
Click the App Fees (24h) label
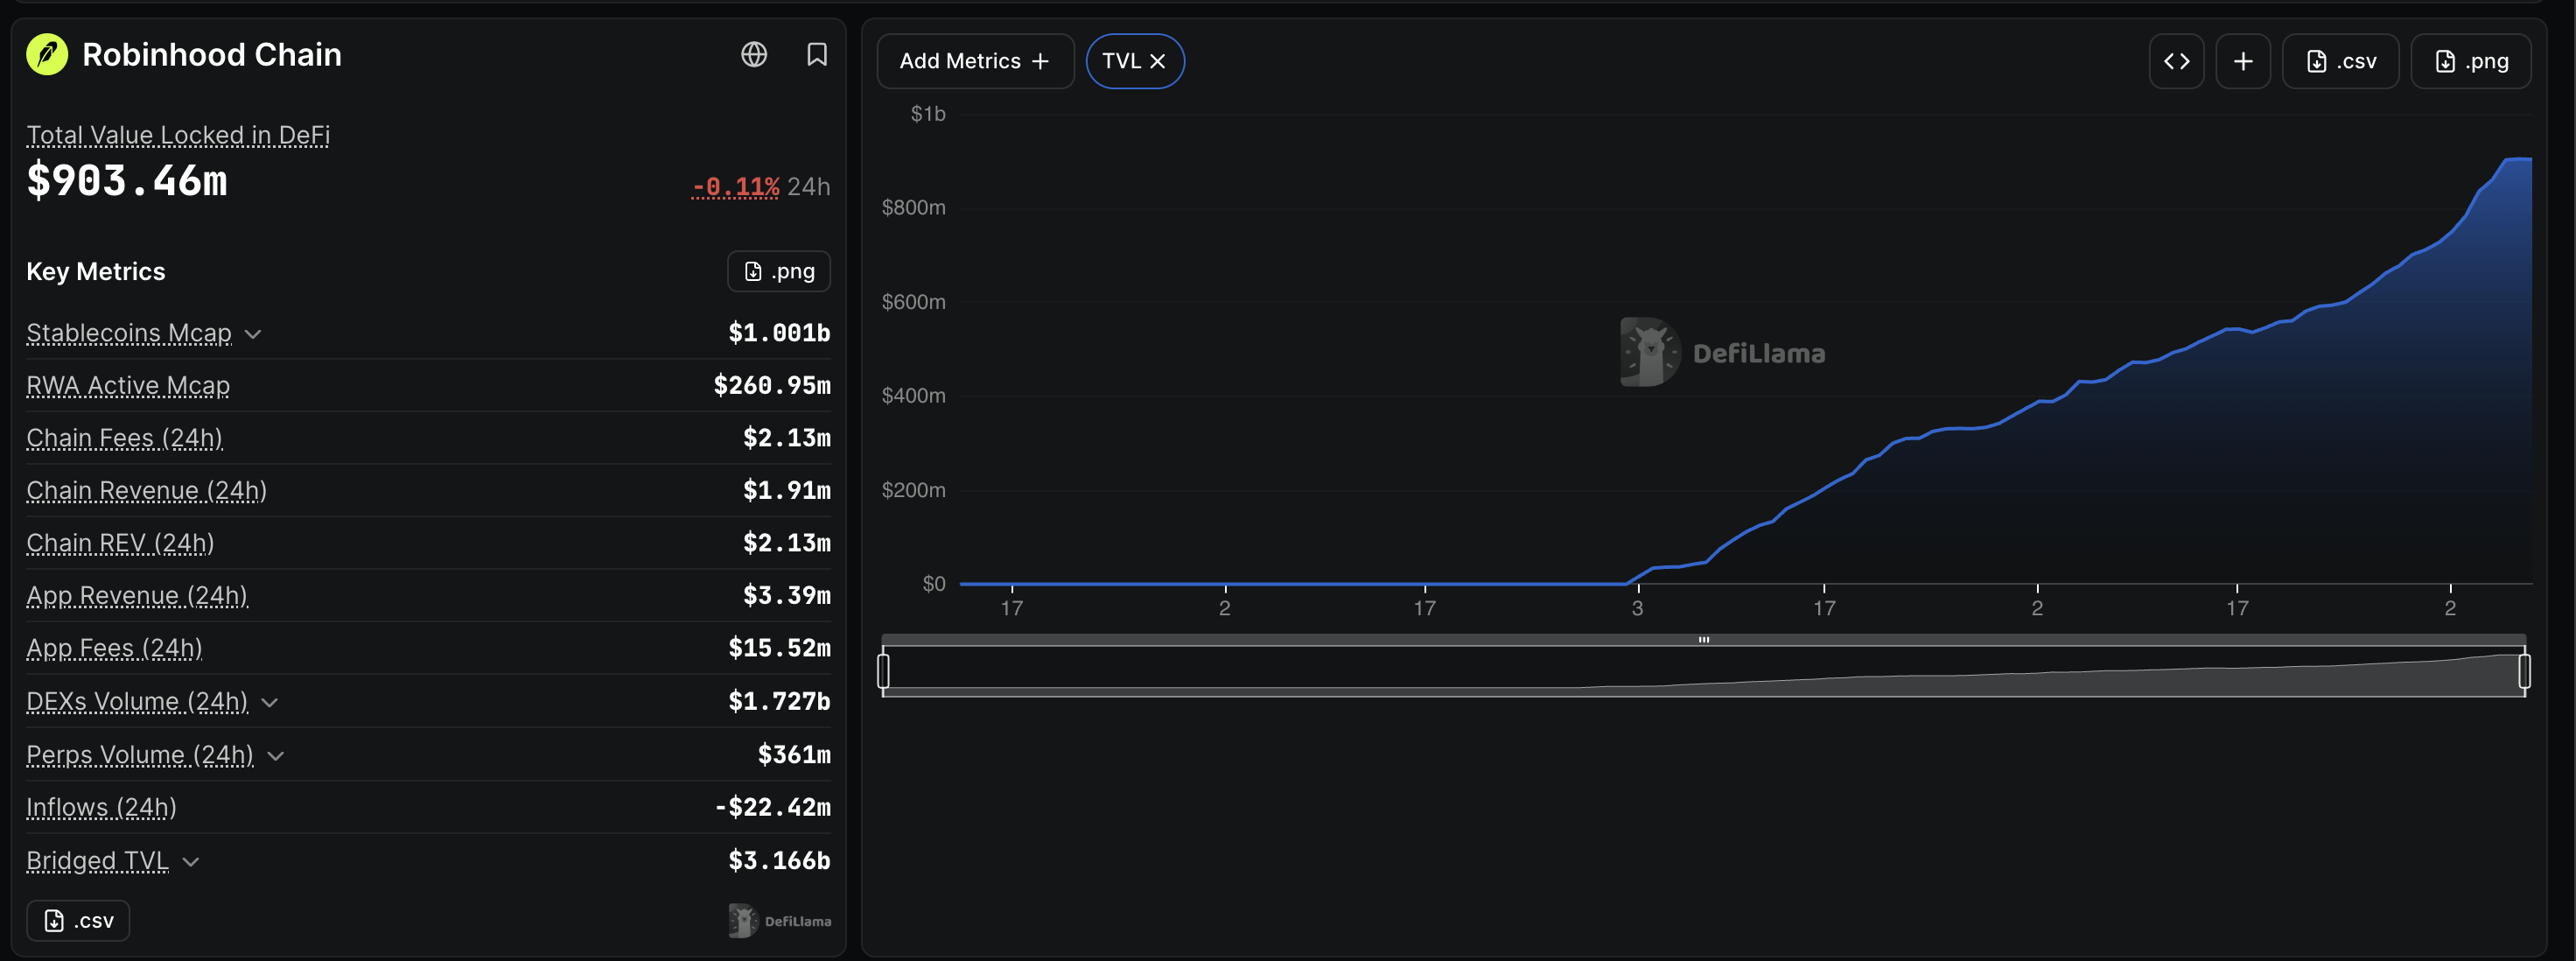click(x=114, y=648)
